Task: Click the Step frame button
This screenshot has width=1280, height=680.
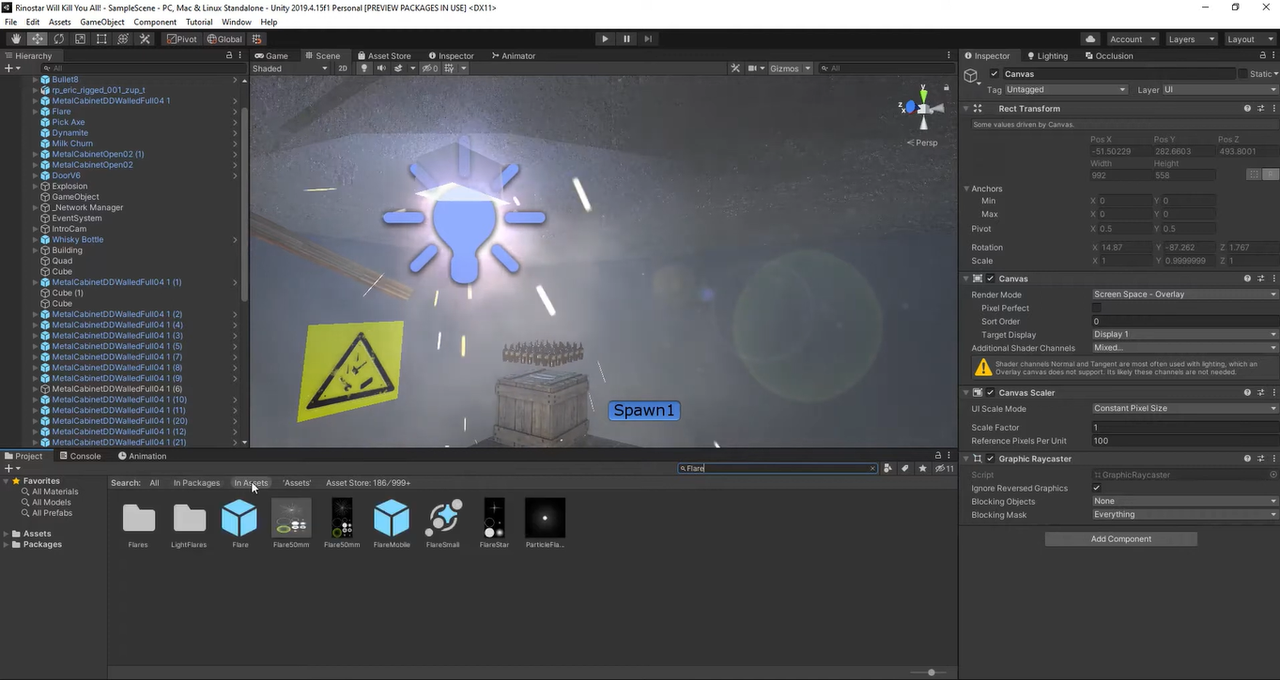Action: coord(648,39)
